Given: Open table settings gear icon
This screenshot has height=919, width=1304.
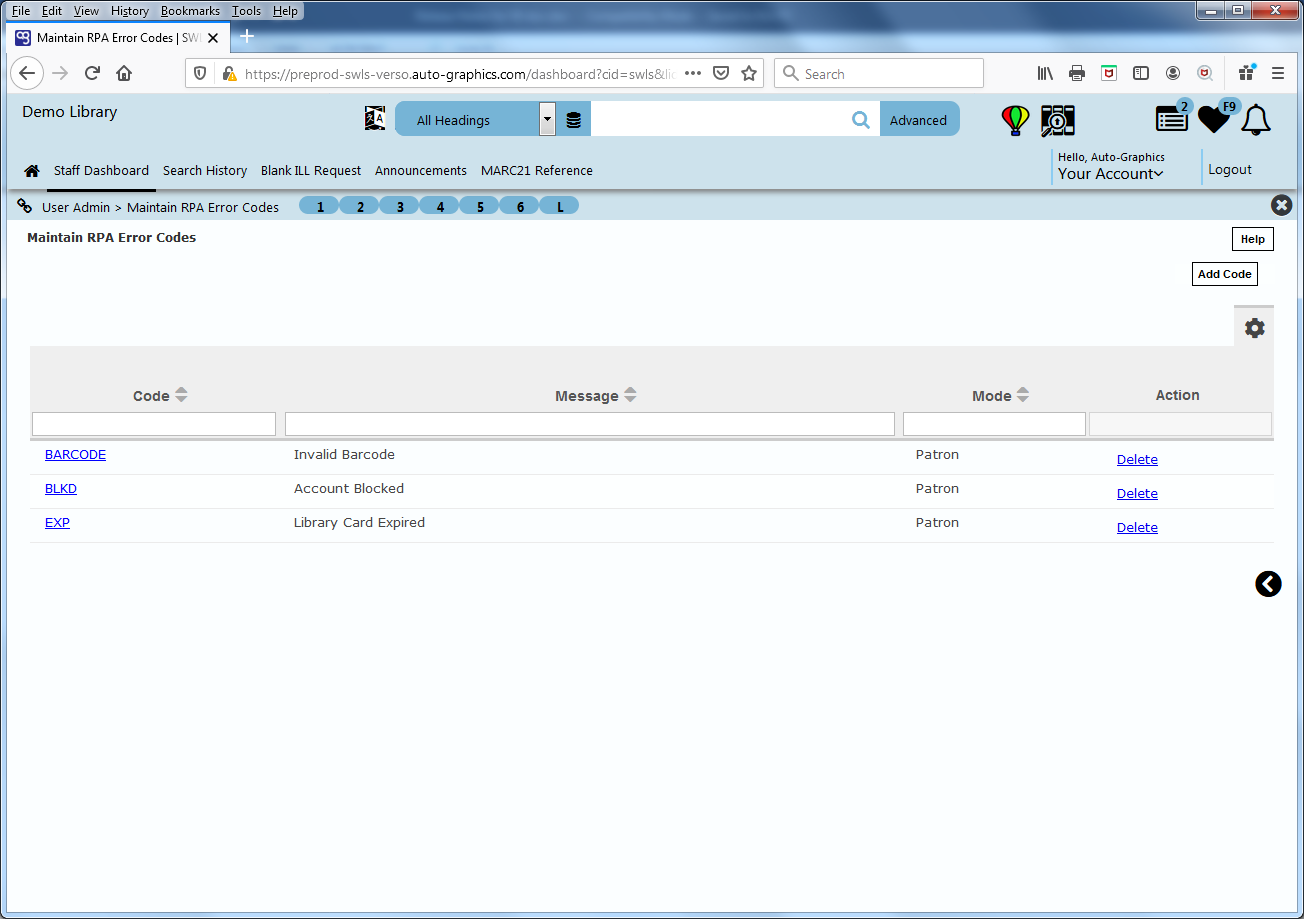Looking at the screenshot, I should [x=1254, y=327].
